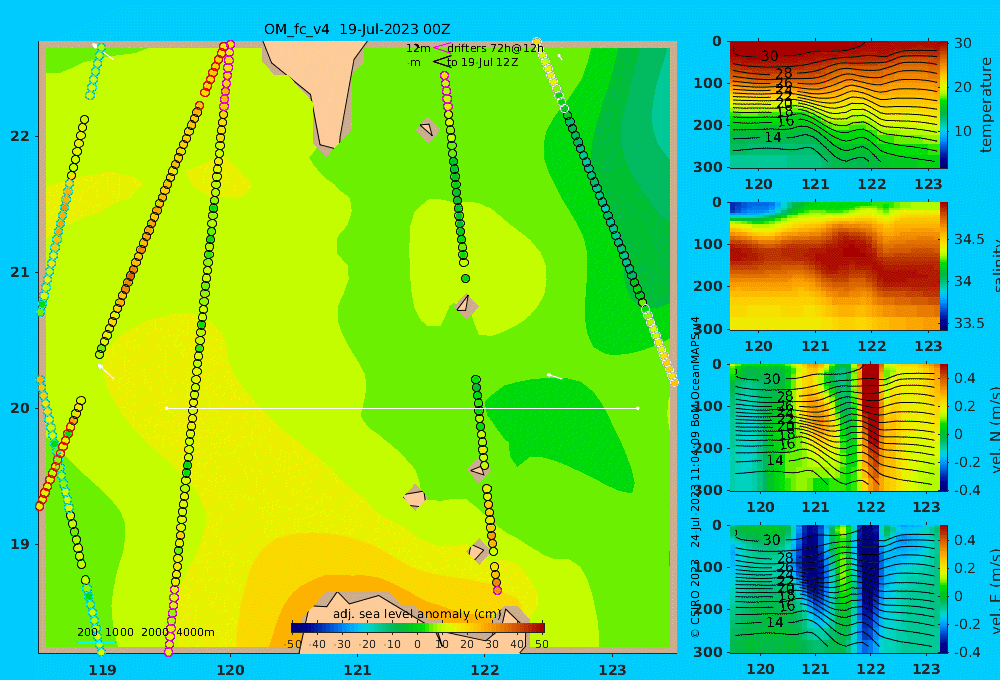The image size is (1000, 680).
Task: Click the '300' depth tick on the salinity panel
Action: click(x=709, y=329)
